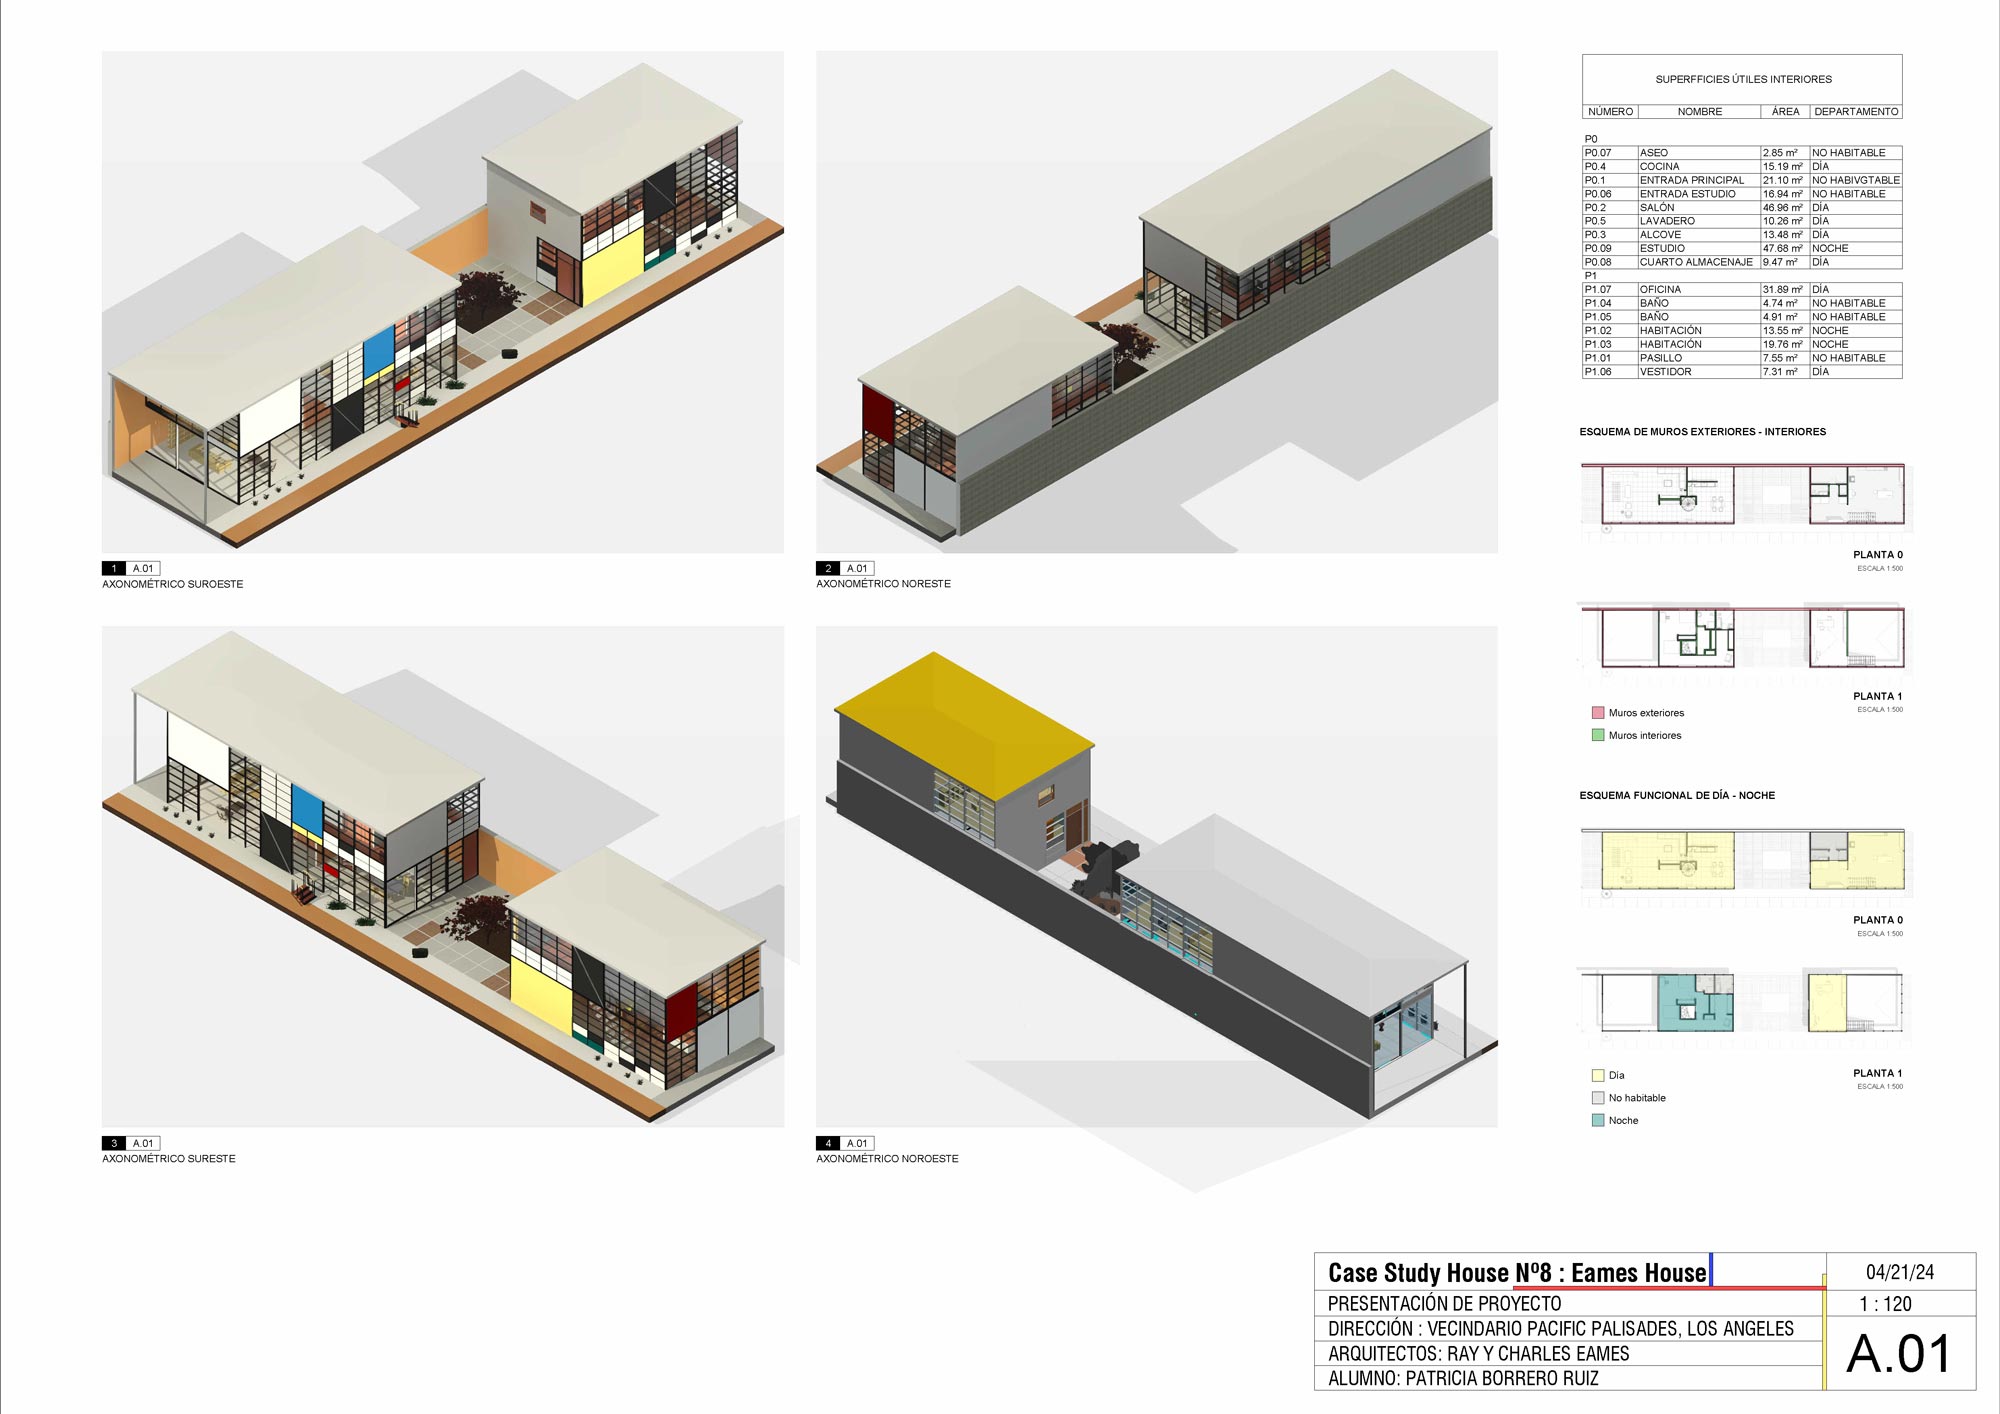Viewport: 2000px width, 1414px height.
Task: Click the 'Case Study House Nº8 : Eames House' title
Action: click(1517, 1273)
